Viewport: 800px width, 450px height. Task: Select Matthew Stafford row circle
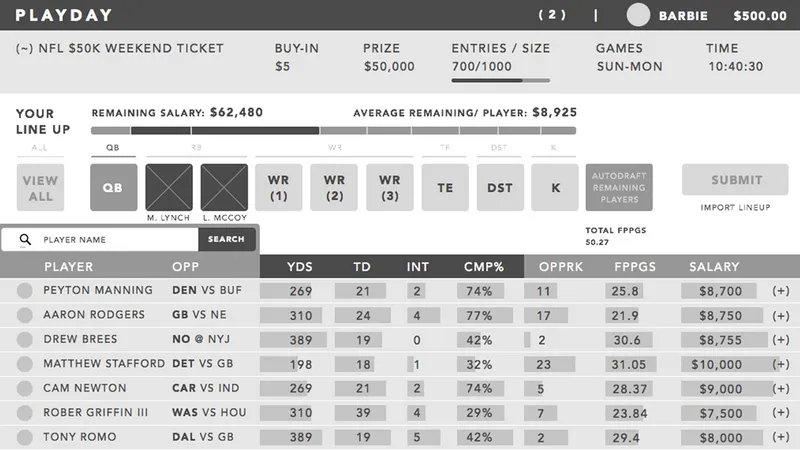(25, 365)
